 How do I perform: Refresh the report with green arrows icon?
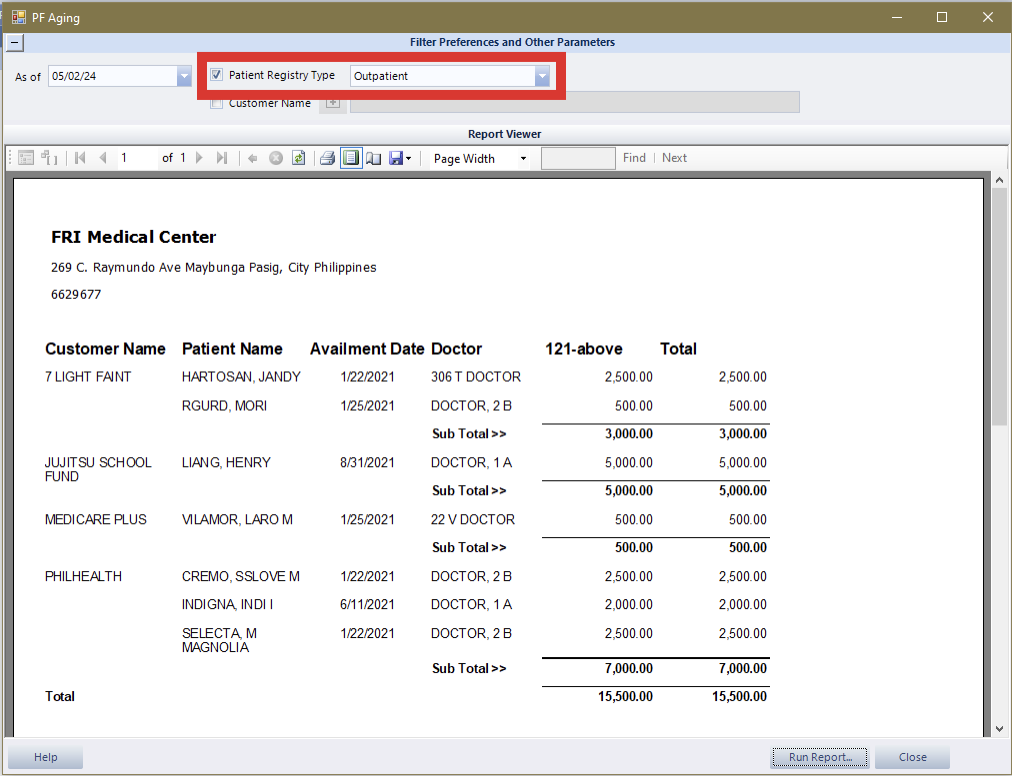pos(298,158)
